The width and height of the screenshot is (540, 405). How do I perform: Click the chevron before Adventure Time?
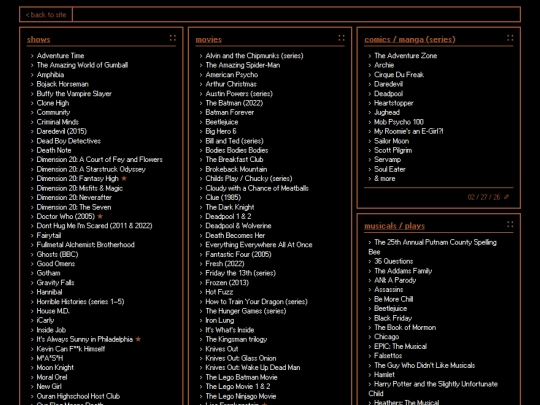pos(32,56)
